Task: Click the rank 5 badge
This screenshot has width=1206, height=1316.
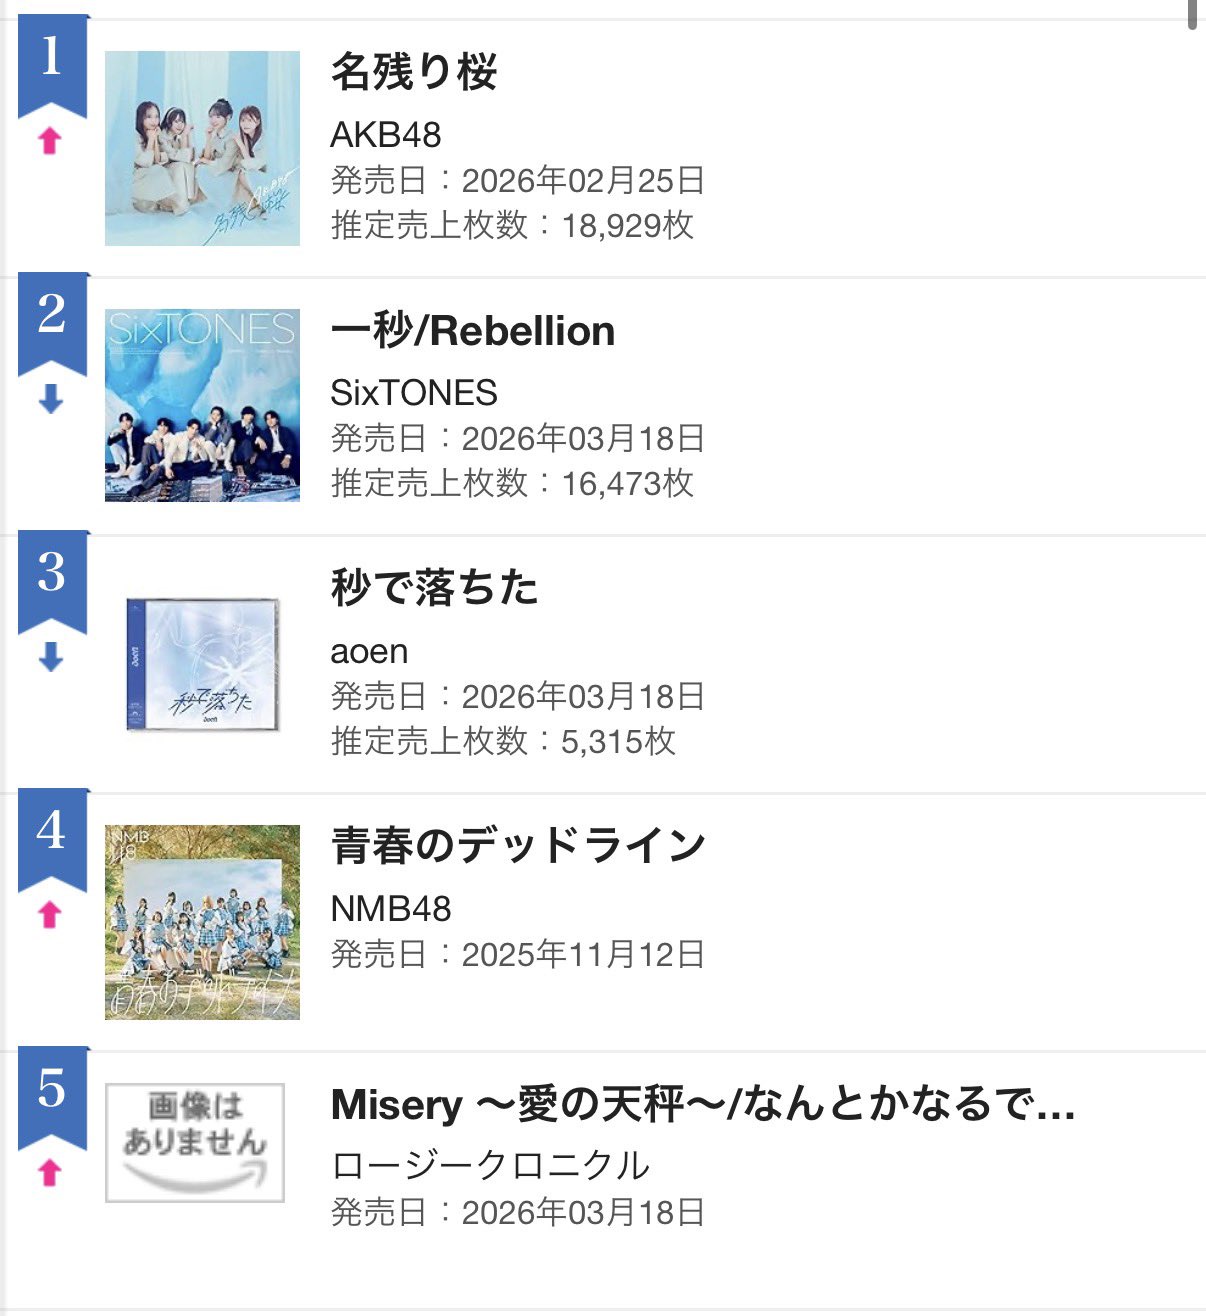Action: point(52,1092)
